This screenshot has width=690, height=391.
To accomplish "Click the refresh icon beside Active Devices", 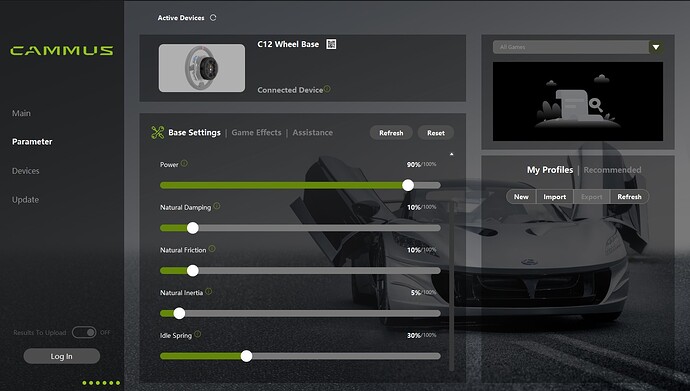I will click(x=213, y=18).
